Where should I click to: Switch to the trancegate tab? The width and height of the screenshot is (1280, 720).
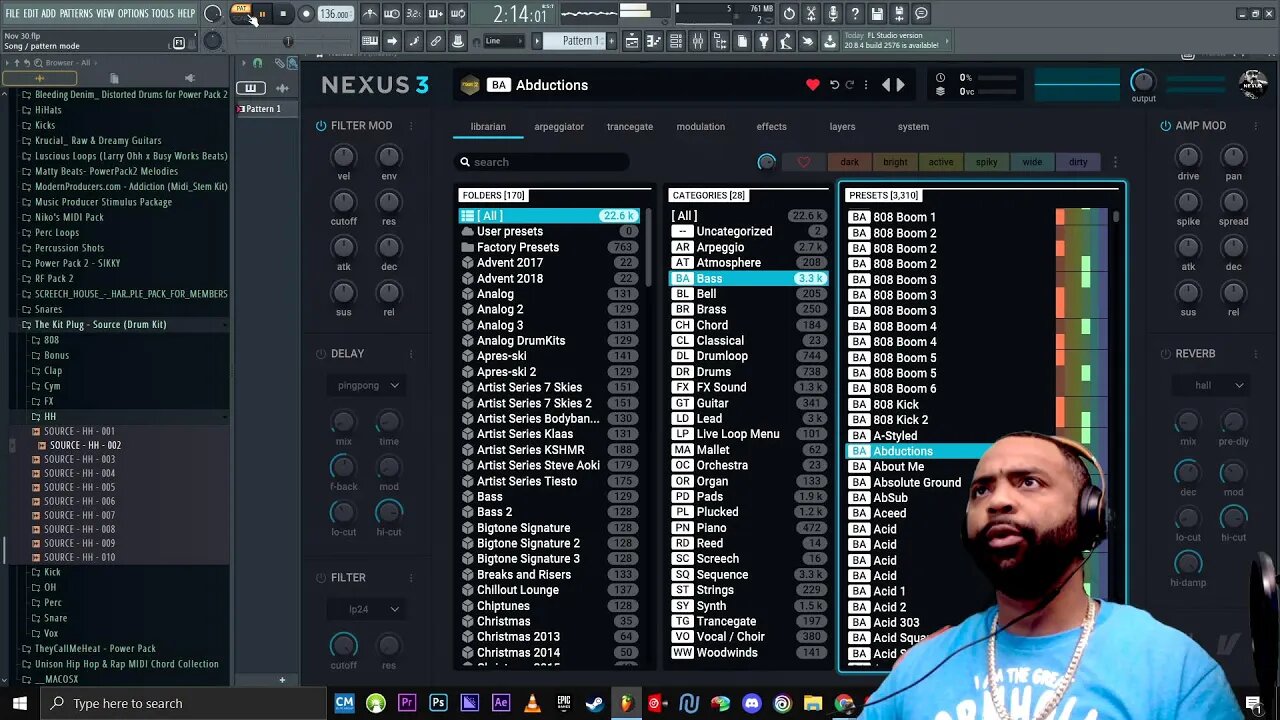pyautogui.click(x=630, y=127)
